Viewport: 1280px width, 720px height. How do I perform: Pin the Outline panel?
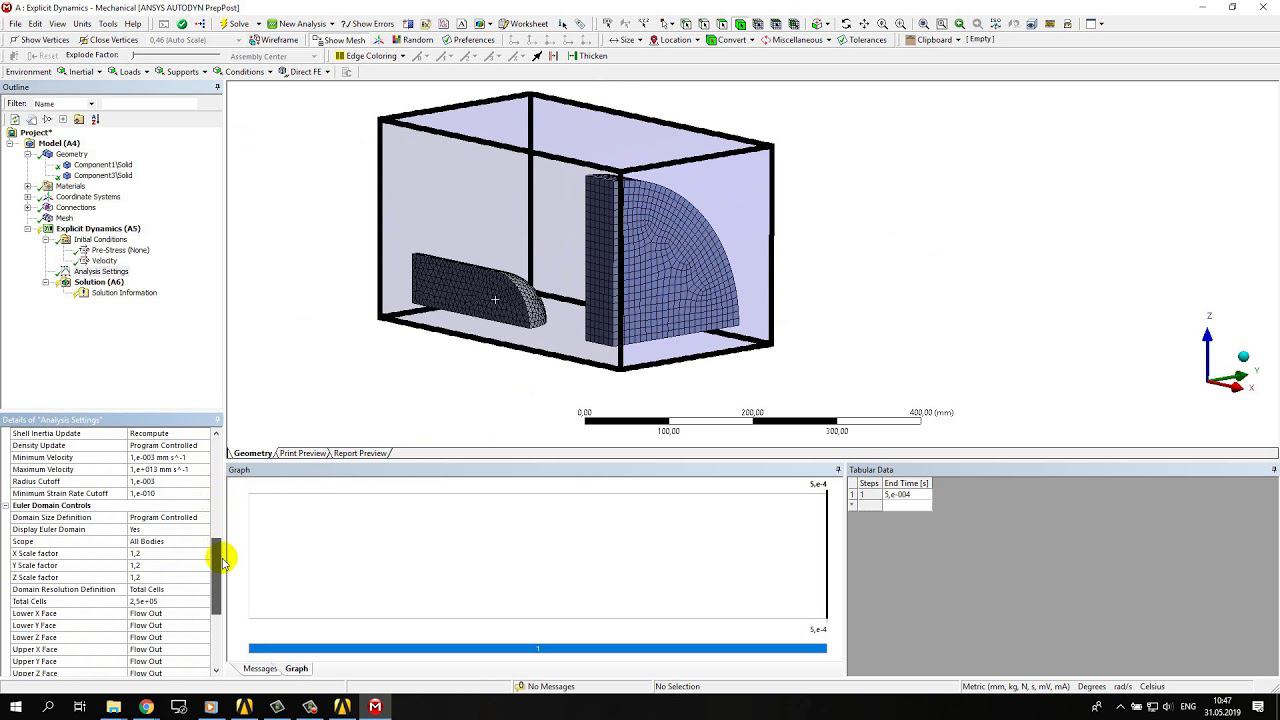click(x=217, y=87)
